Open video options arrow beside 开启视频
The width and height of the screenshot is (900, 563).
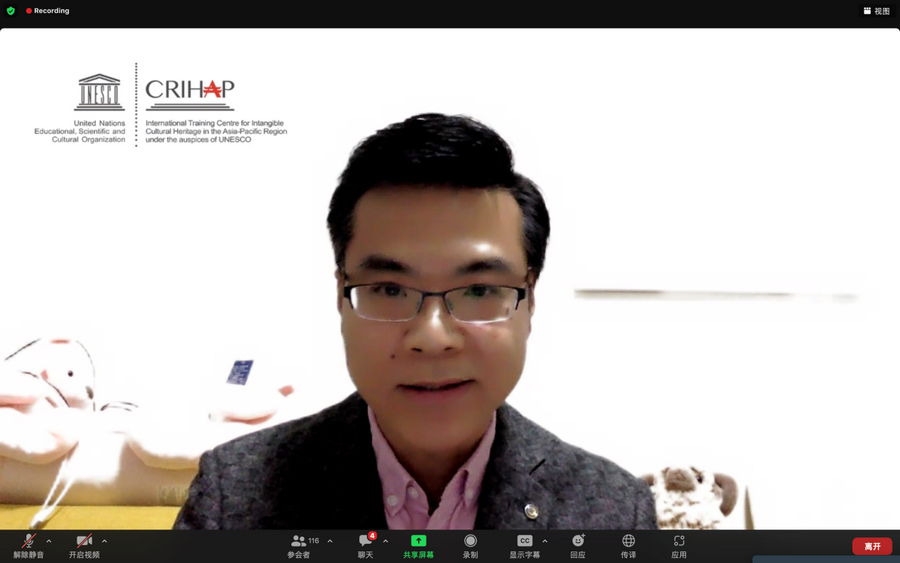click(x=104, y=541)
